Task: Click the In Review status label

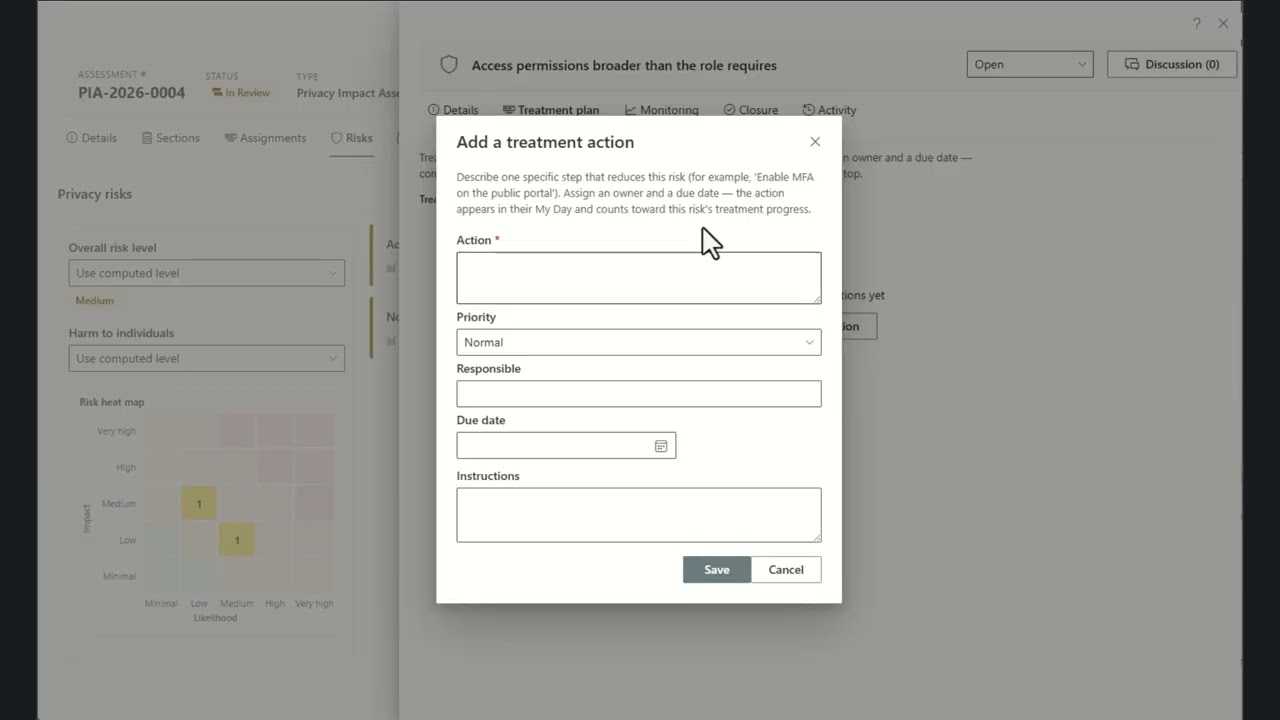Action: click(x=240, y=93)
